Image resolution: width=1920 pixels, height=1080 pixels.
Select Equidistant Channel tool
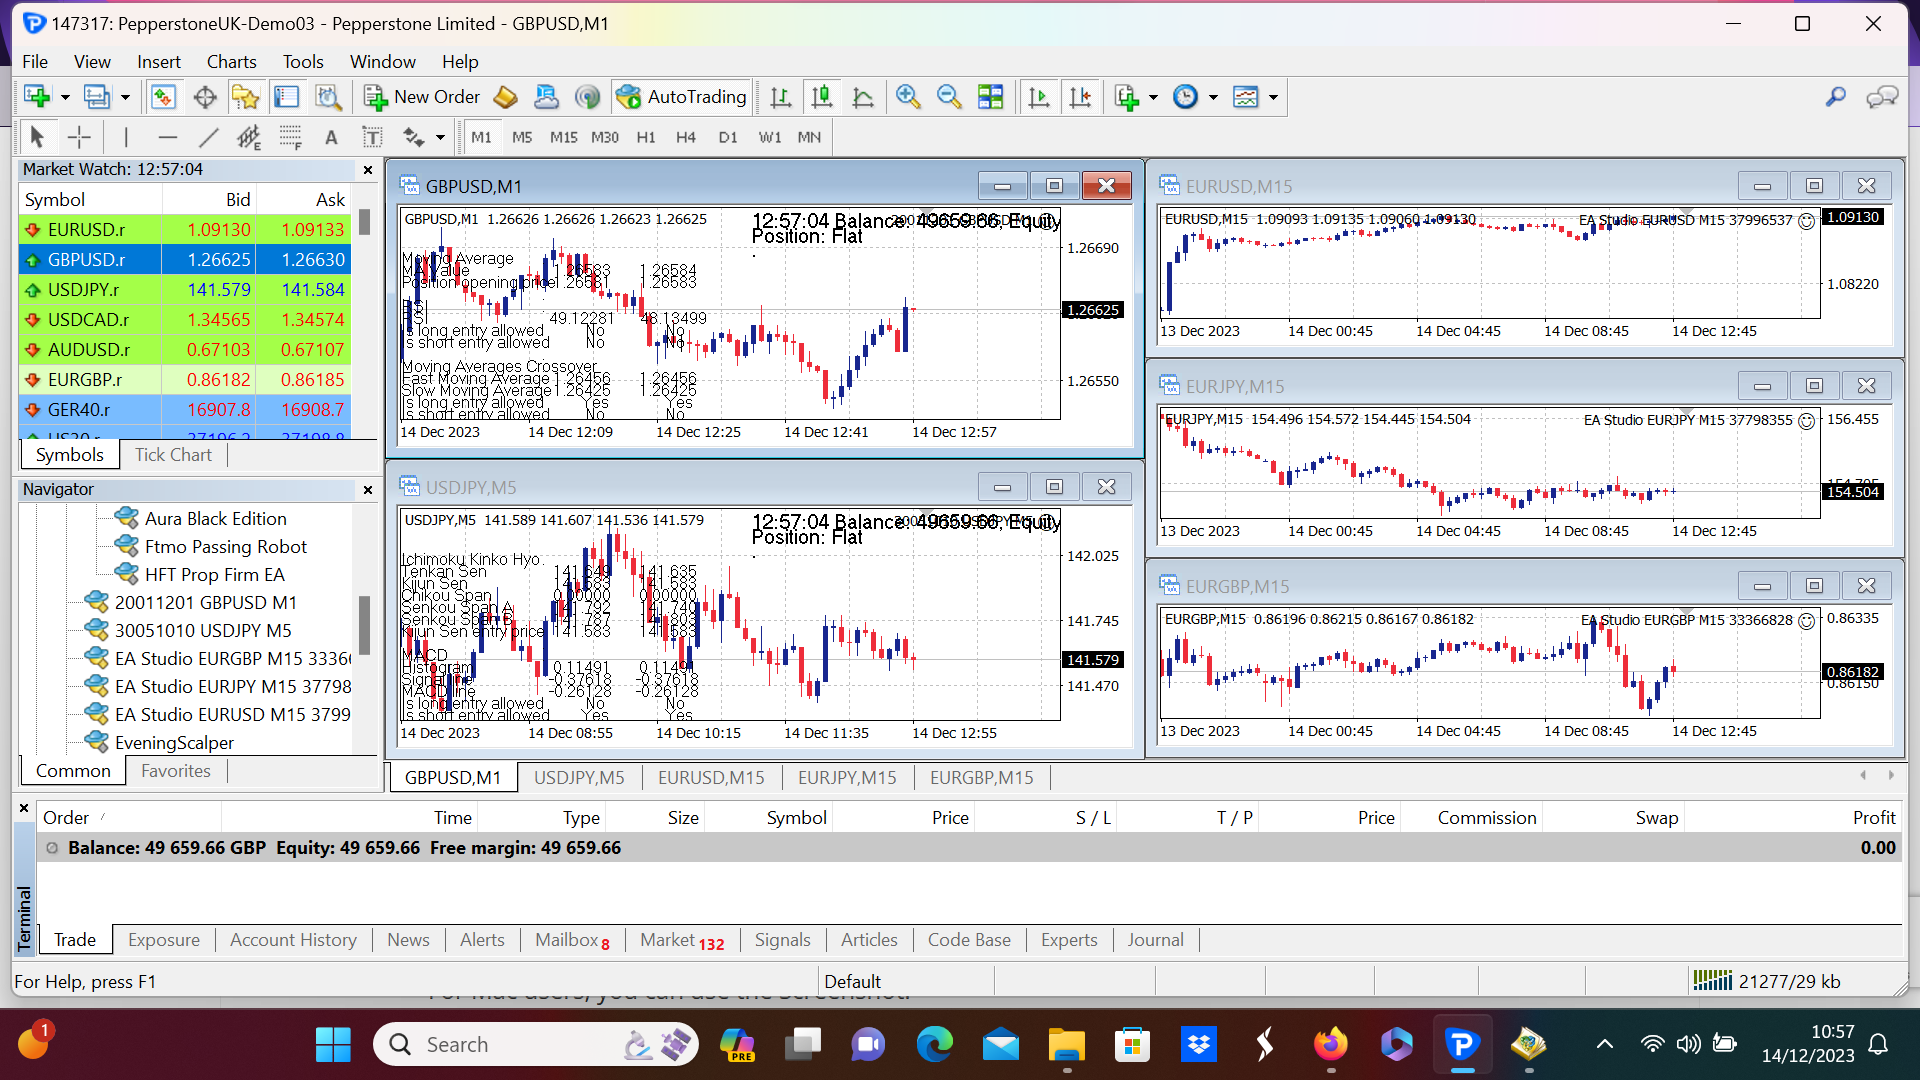tap(249, 137)
